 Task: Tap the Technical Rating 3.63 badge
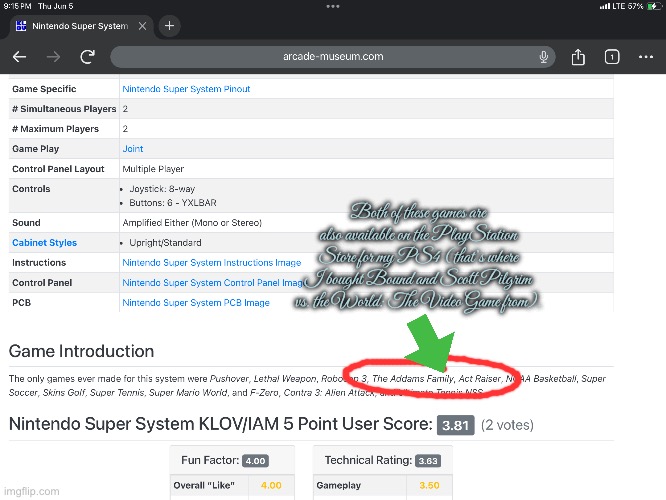click(428, 461)
